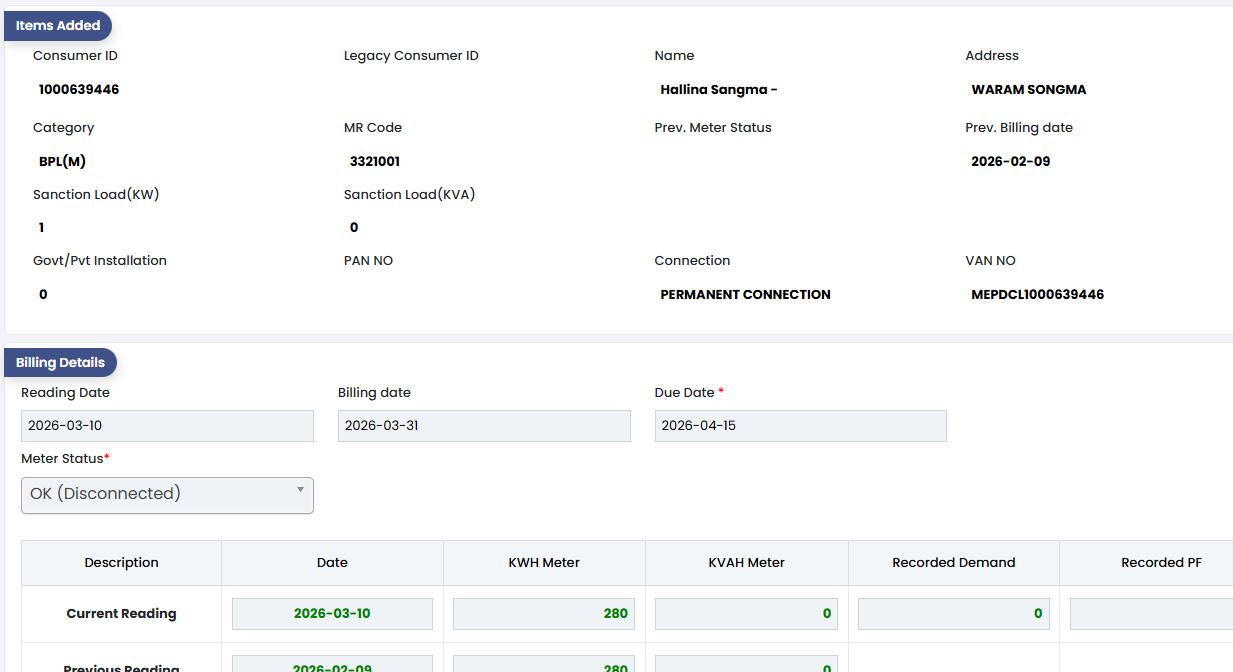
Task: Click the Items Added section header
Action: coord(58,26)
